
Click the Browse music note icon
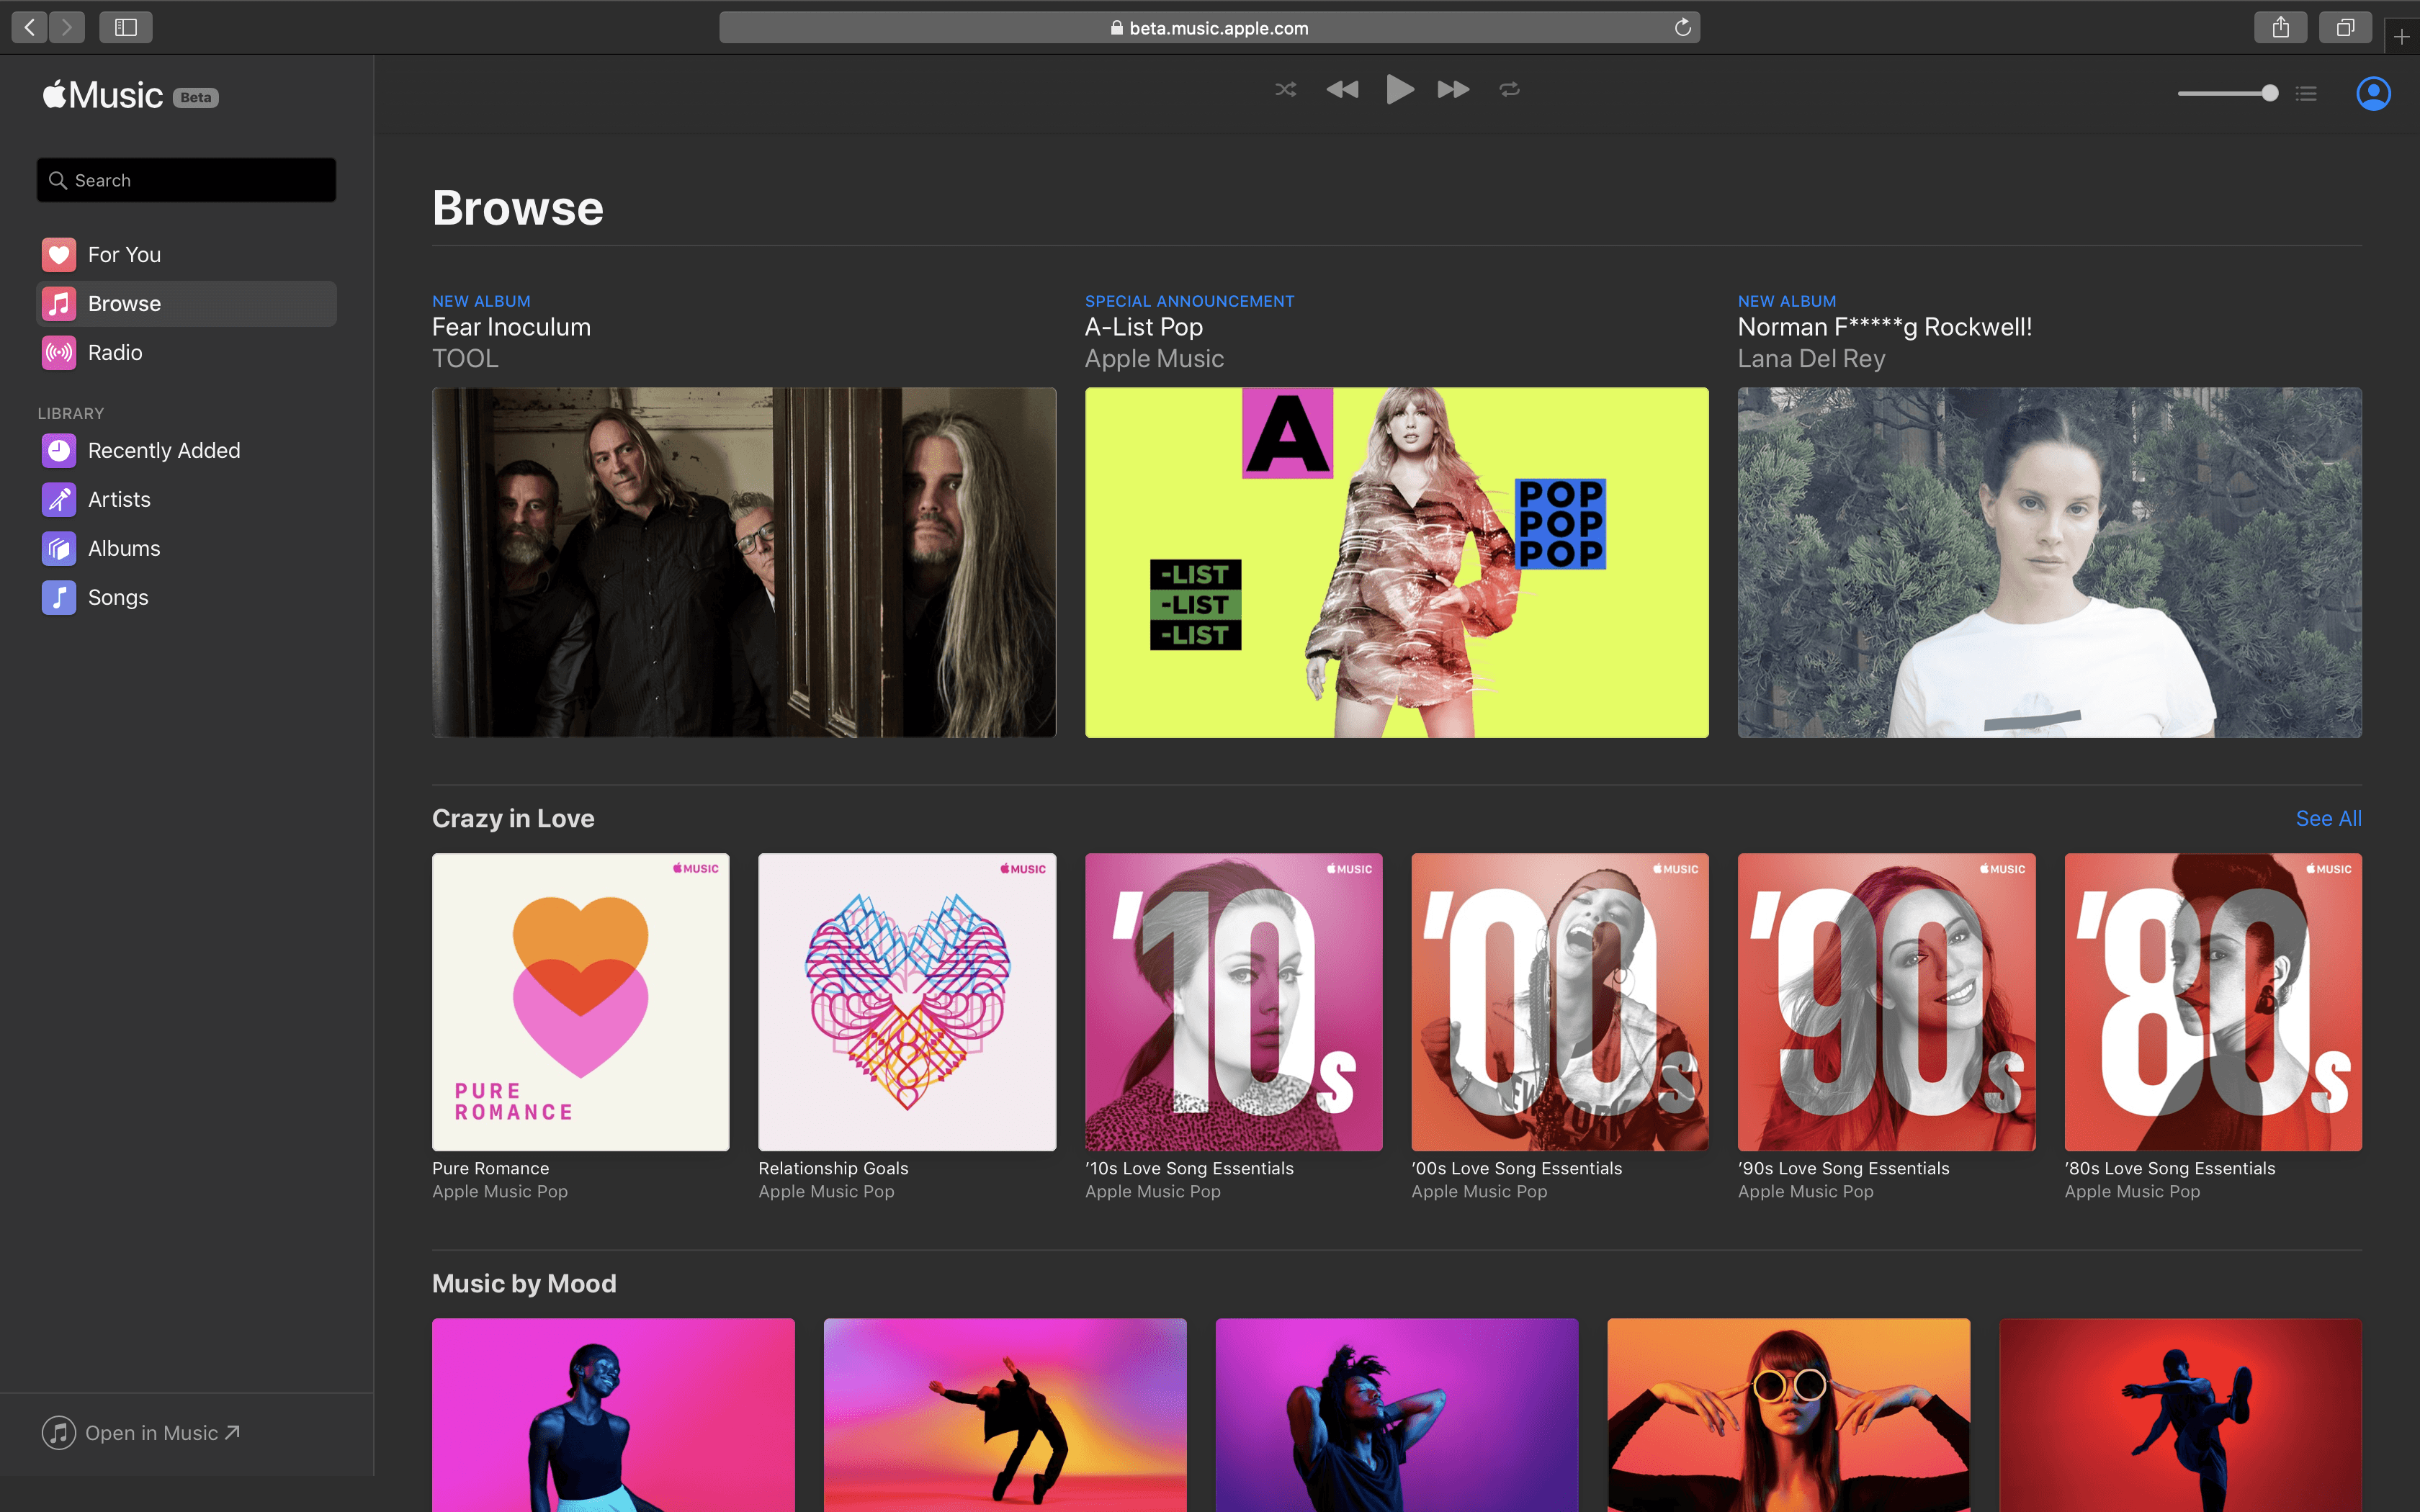(x=59, y=304)
